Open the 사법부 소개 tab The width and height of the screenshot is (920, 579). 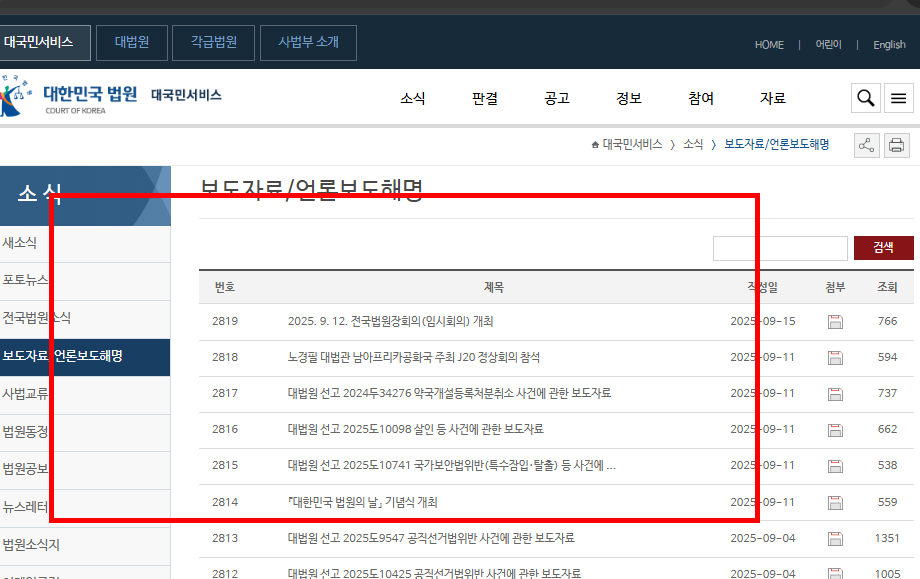point(308,42)
